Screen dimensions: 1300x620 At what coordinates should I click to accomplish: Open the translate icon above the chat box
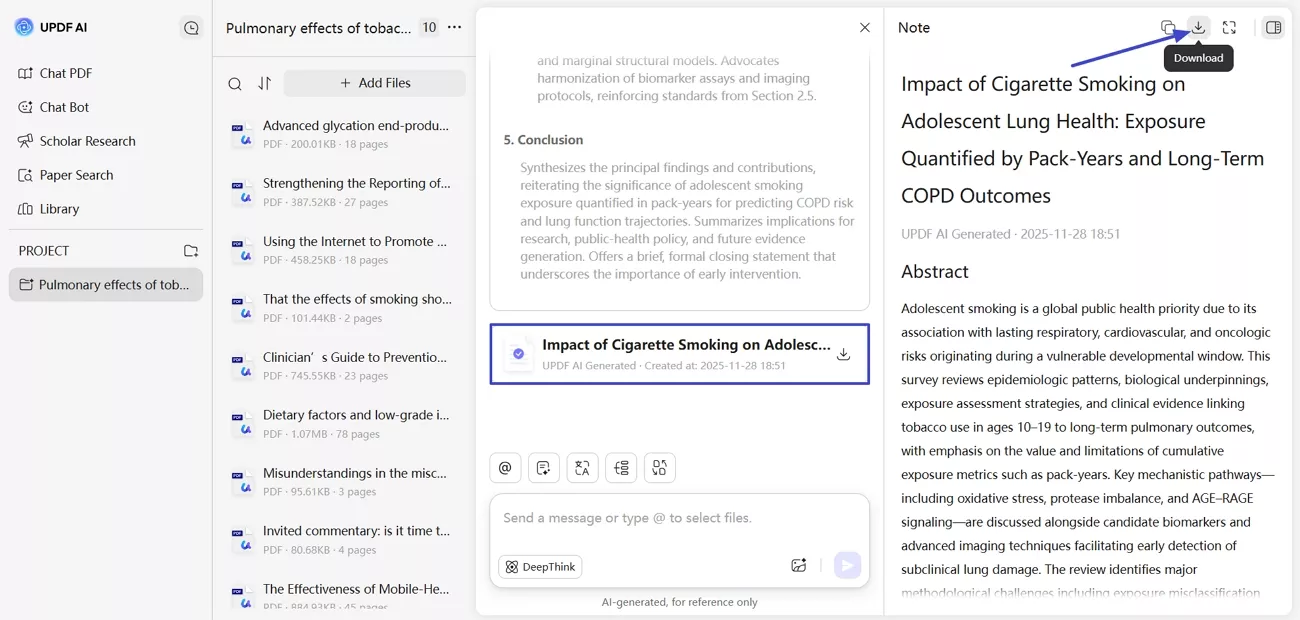click(582, 467)
